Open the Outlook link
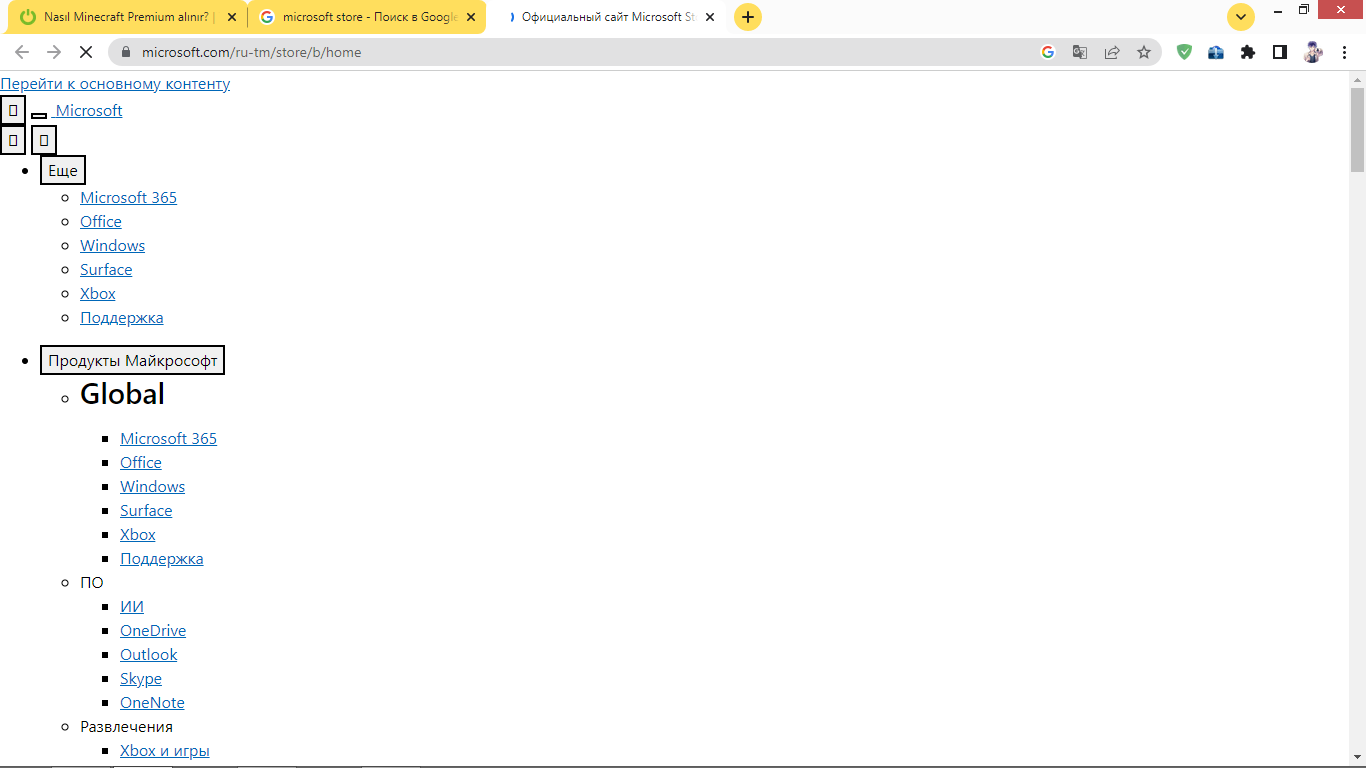Screen dimensions: 1366x768 pyautogui.click(x=149, y=655)
